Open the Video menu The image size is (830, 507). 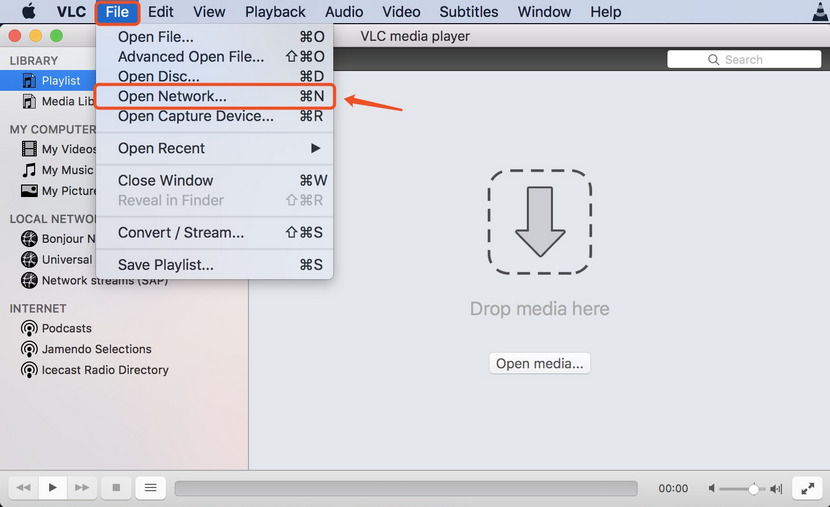click(401, 12)
